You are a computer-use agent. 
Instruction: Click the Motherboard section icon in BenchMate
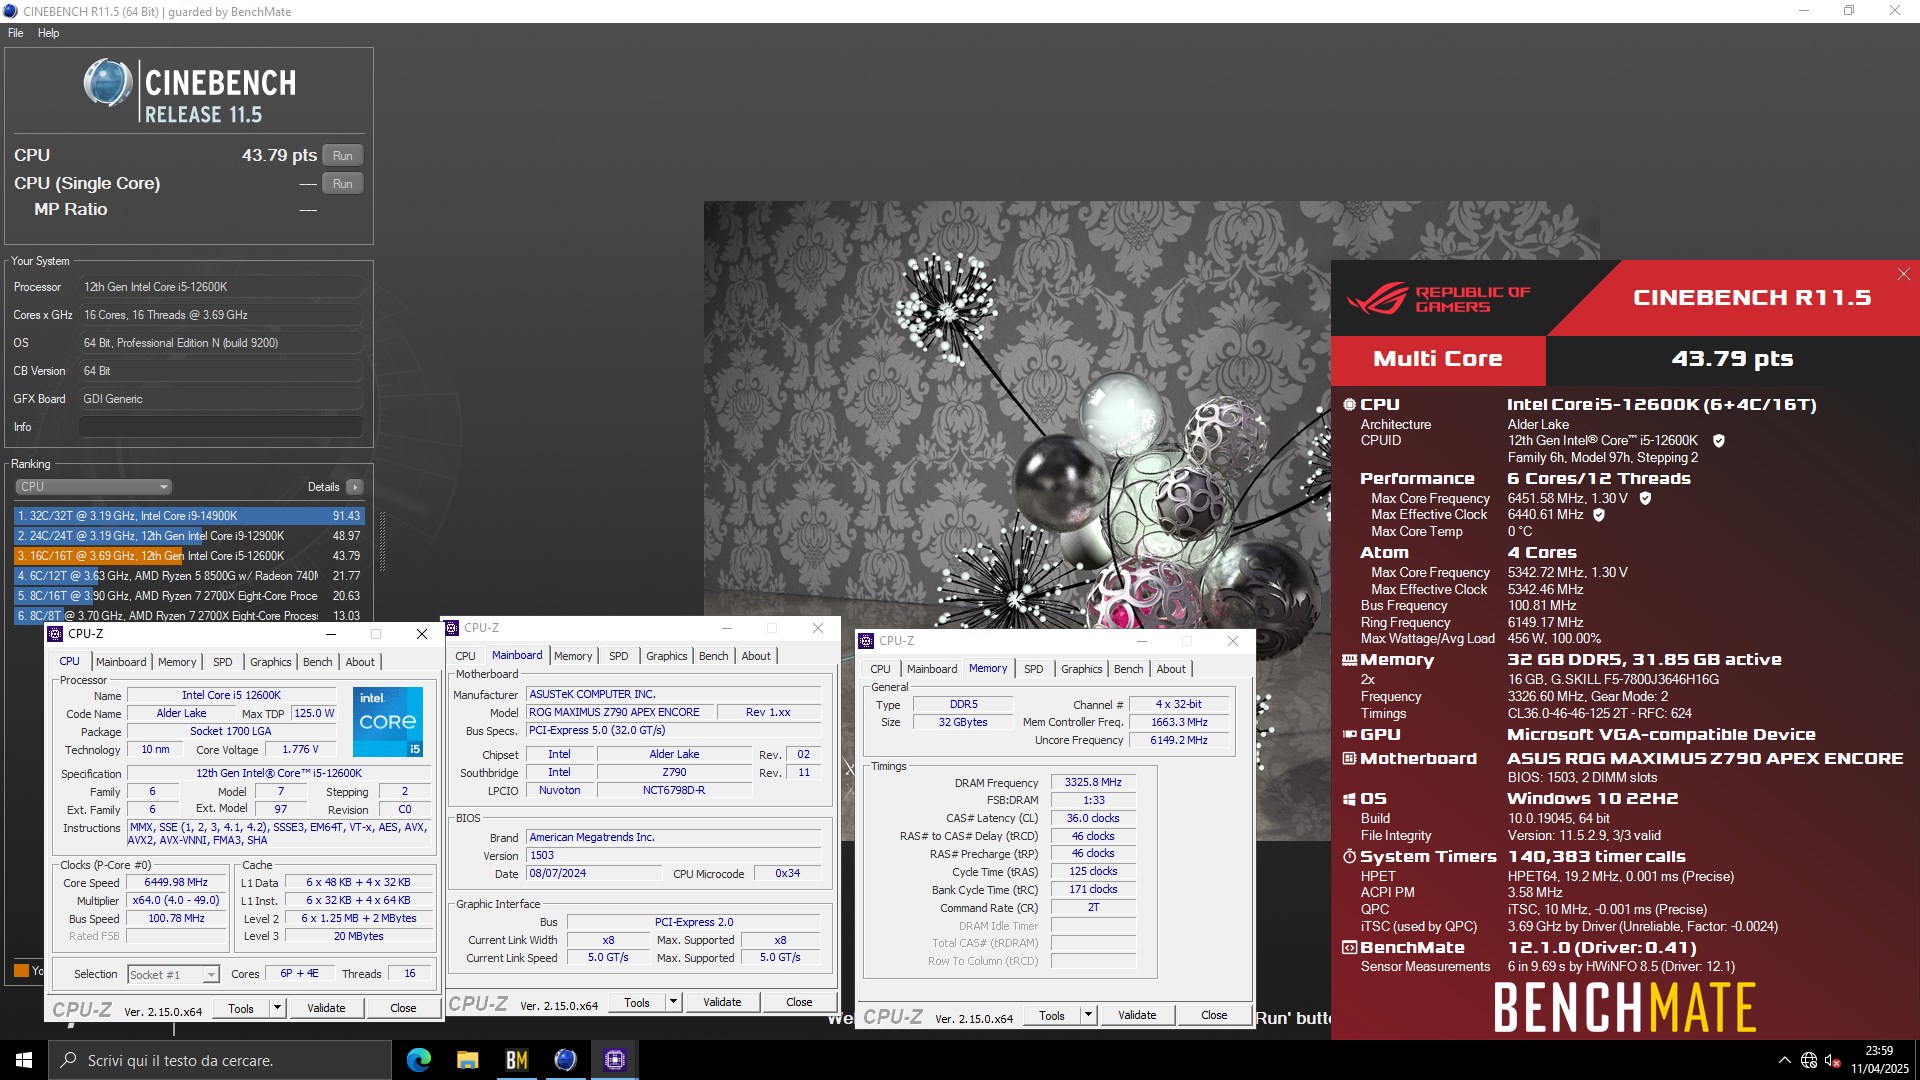pyautogui.click(x=1349, y=759)
